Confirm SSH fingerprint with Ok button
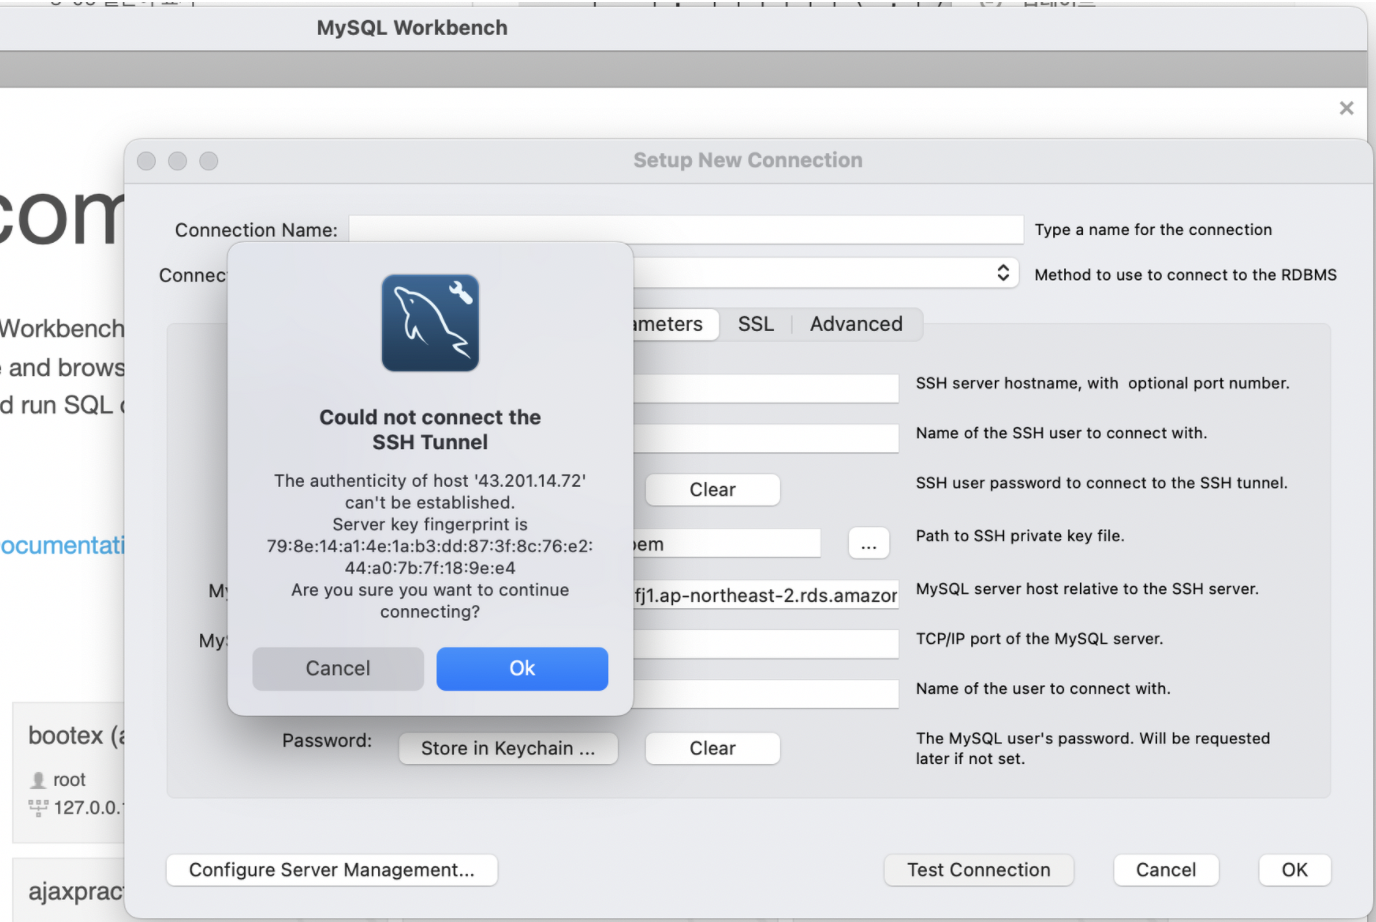 (x=522, y=668)
